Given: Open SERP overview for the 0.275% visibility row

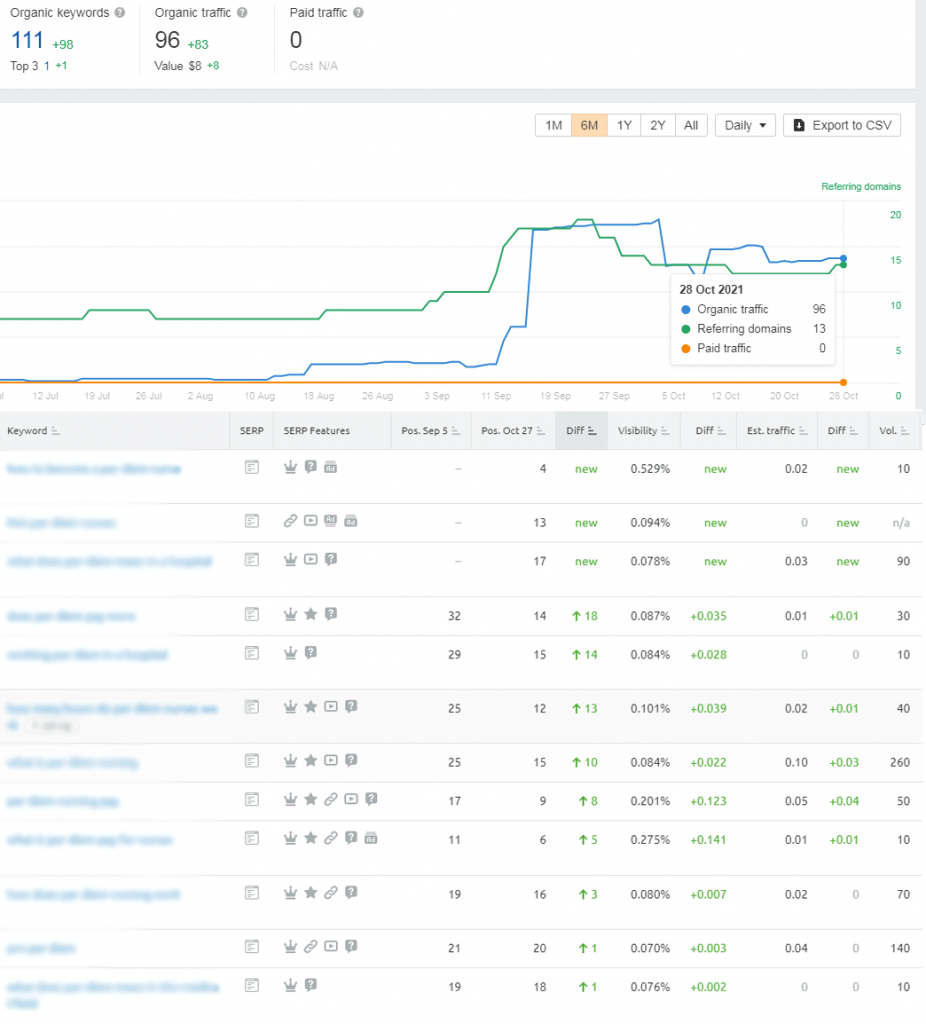Looking at the screenshot, I should click(x=251, y=838).
